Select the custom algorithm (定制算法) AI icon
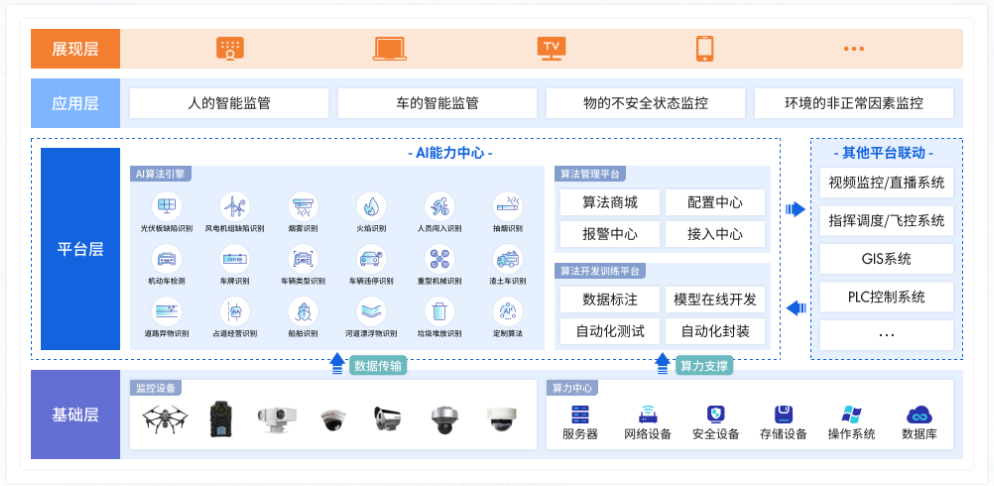The height and width of the screenshot is (486, 994). coord(507,311)
